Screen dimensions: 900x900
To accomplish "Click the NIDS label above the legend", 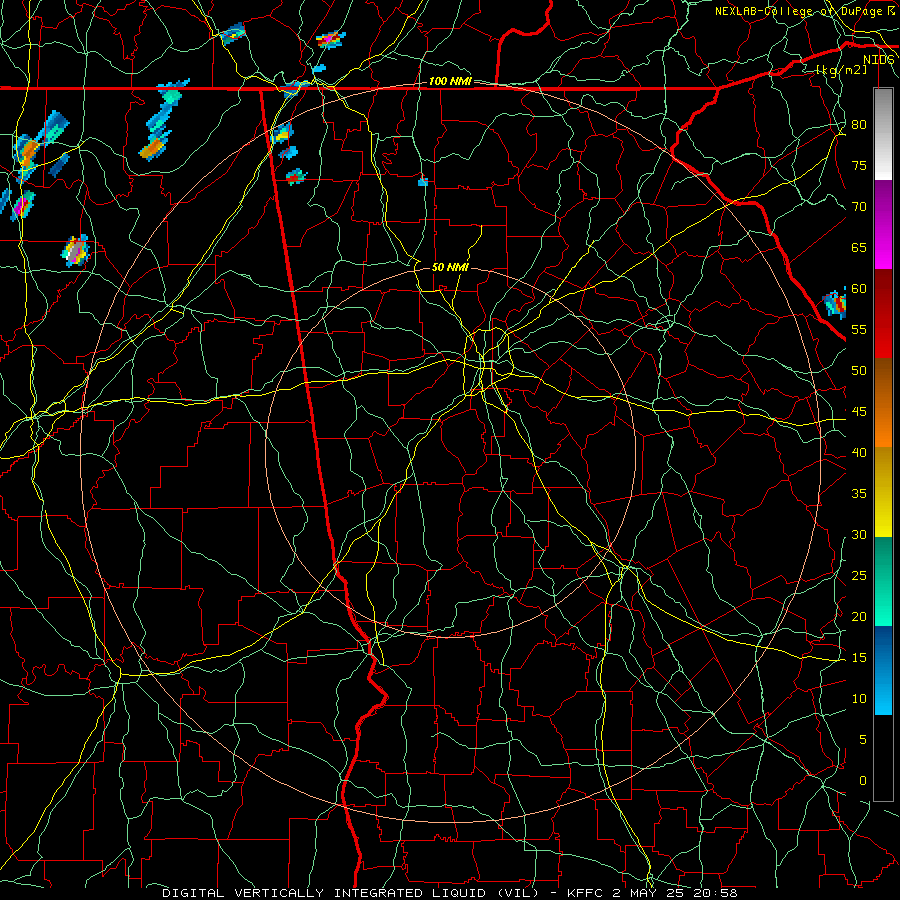I will tap(879, 60).
